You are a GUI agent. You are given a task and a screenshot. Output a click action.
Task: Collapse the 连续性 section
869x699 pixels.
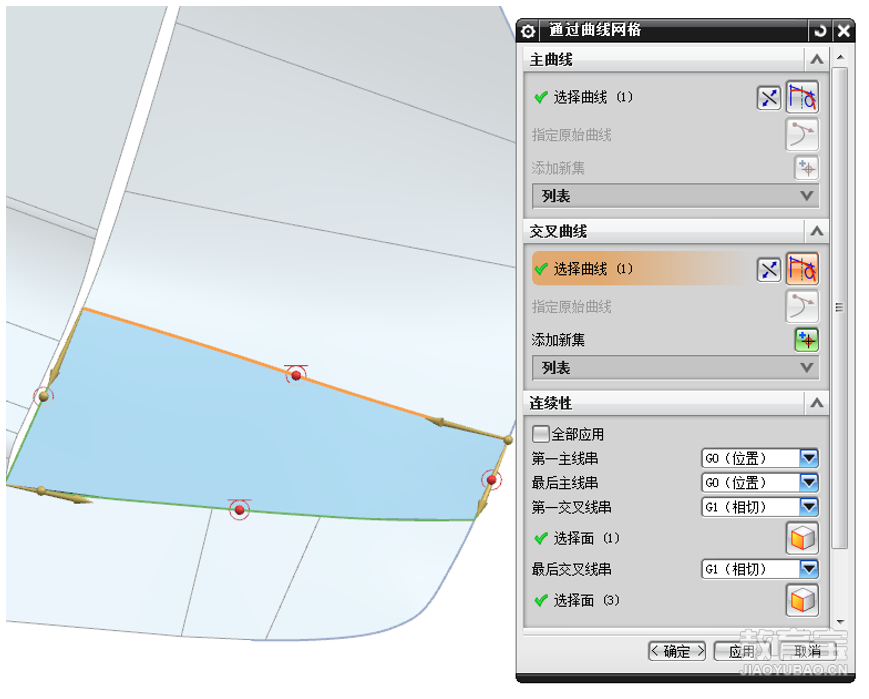(x=816, y=403)
